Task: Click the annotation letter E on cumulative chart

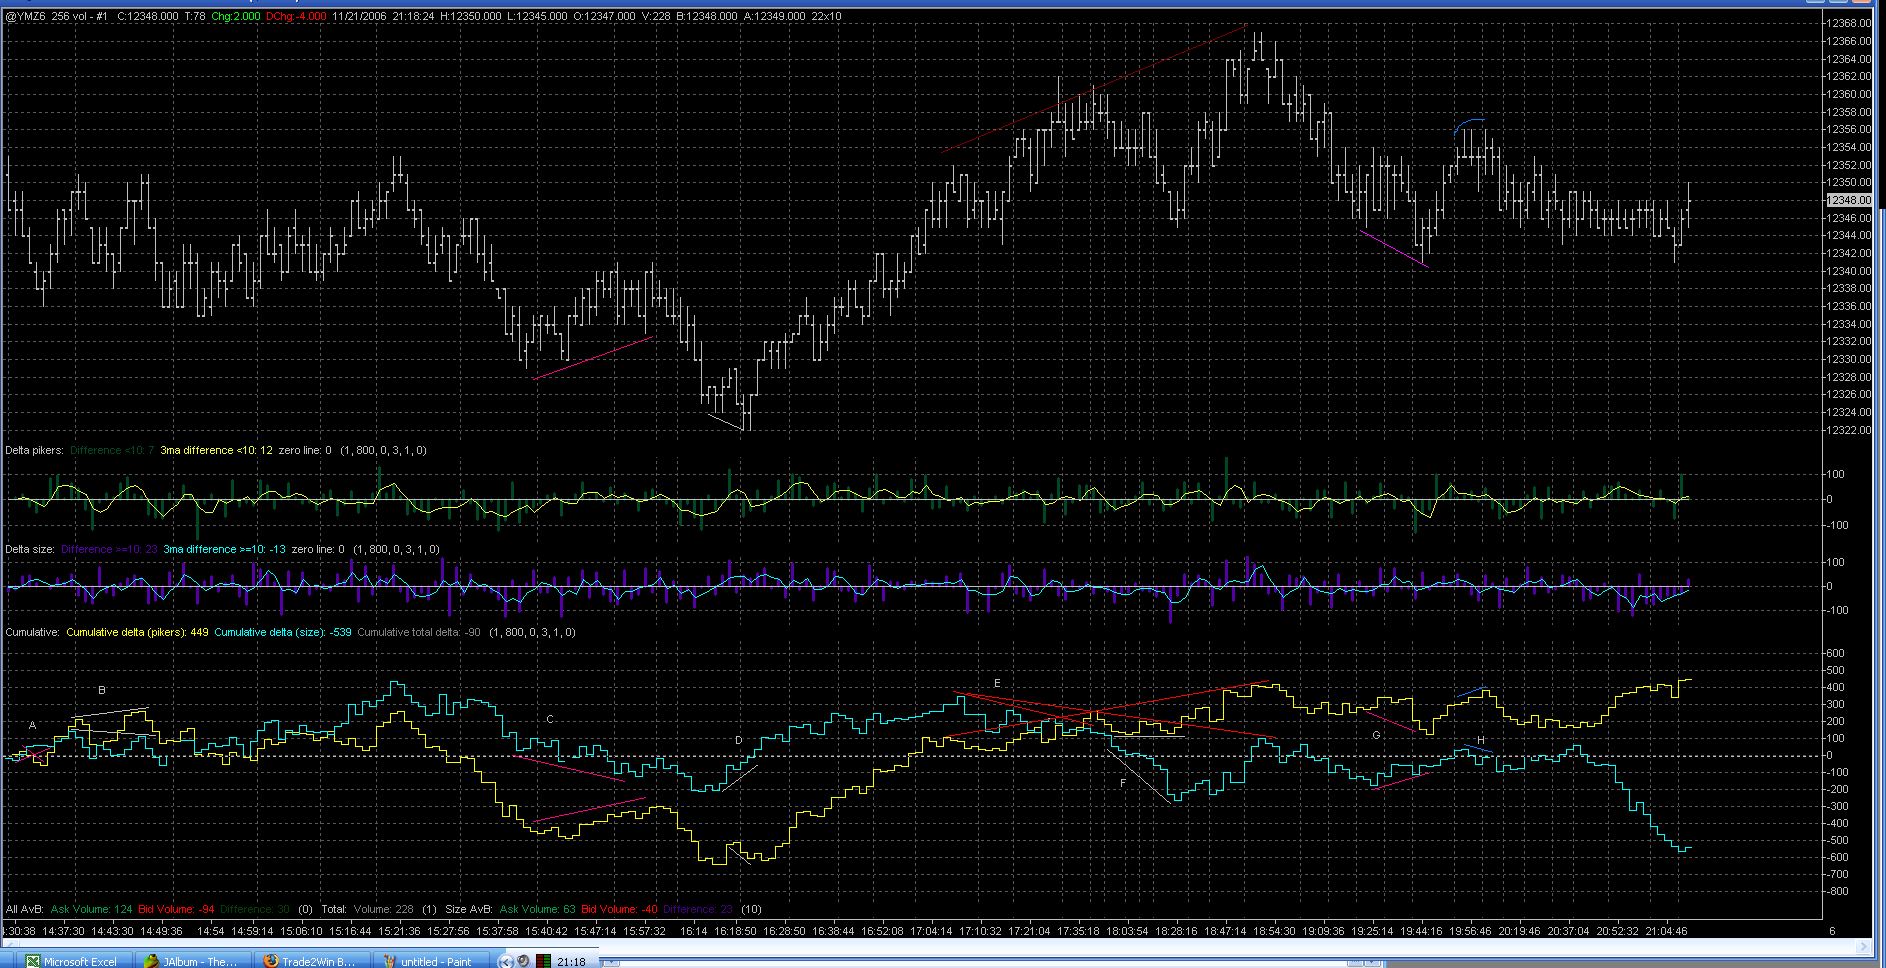Action: [x=997, y=683]
